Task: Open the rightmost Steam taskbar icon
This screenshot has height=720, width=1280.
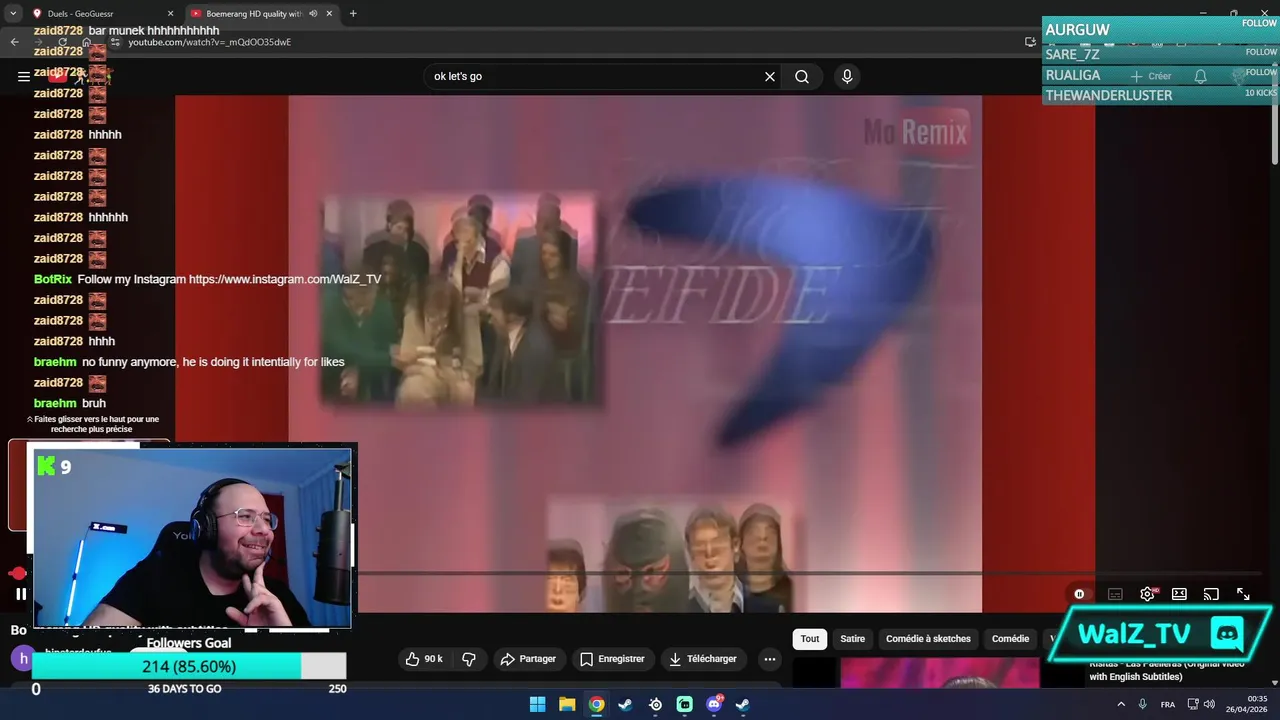Action: click(743, 704)
